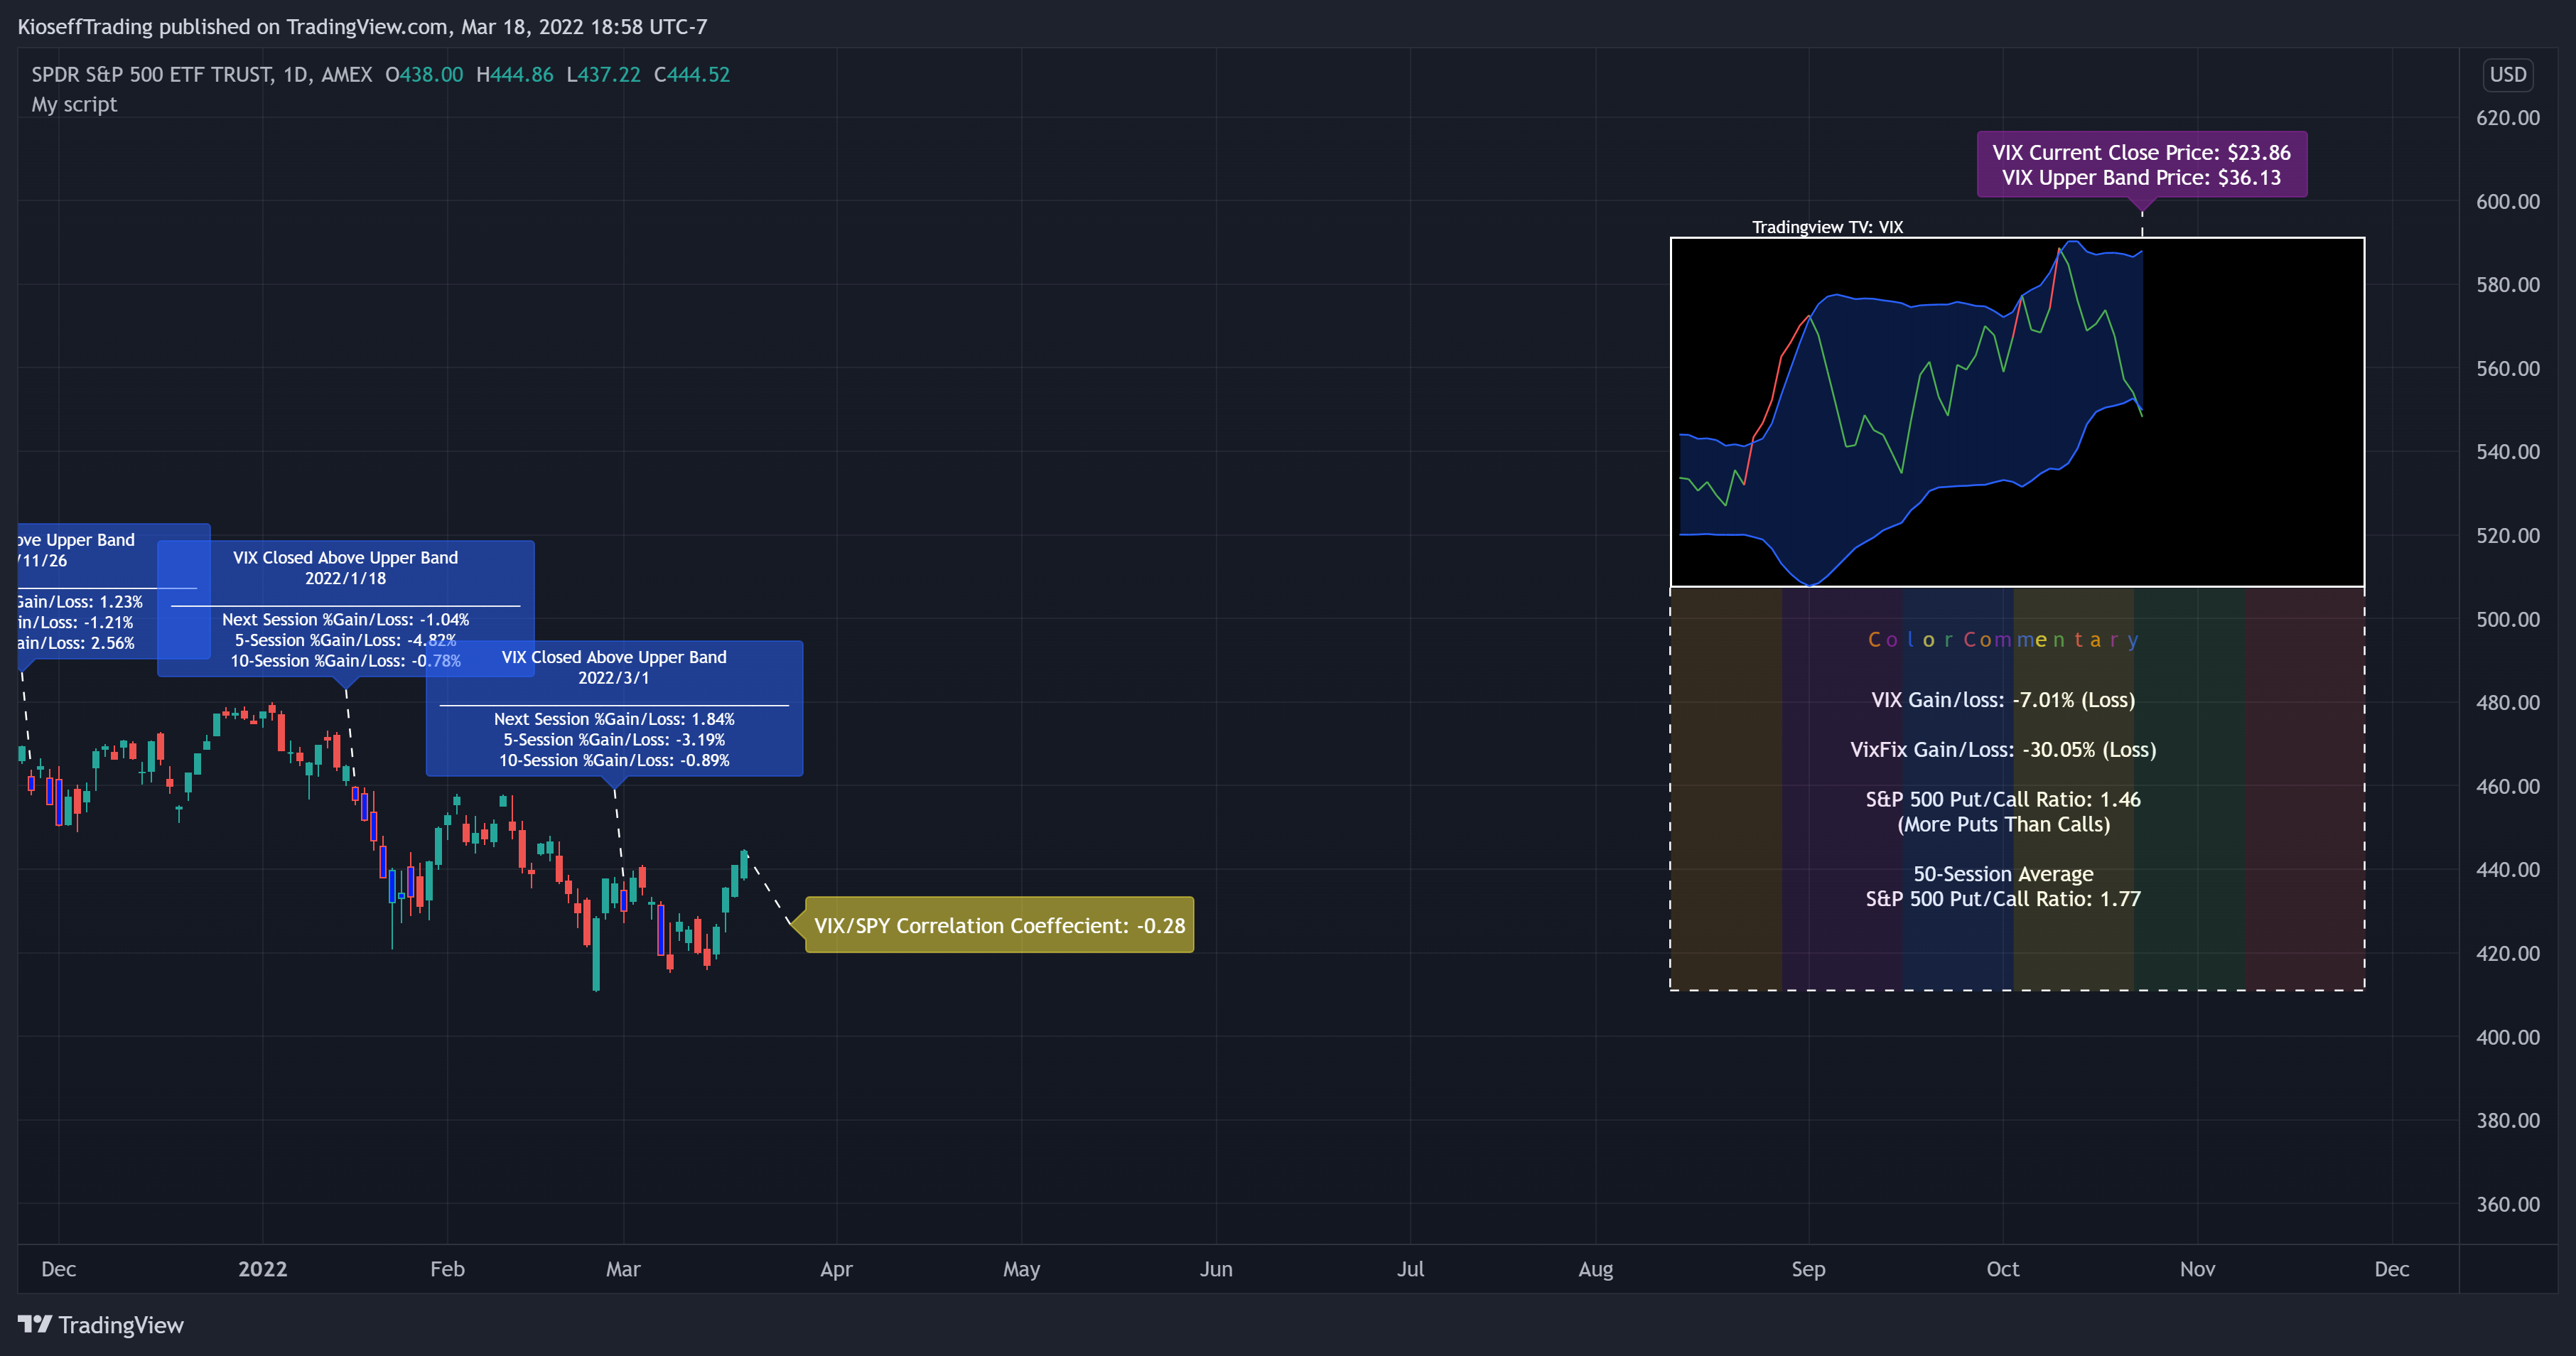Click the Nov time axis label
2576x1356 pixels.
click(2197, 1269)
